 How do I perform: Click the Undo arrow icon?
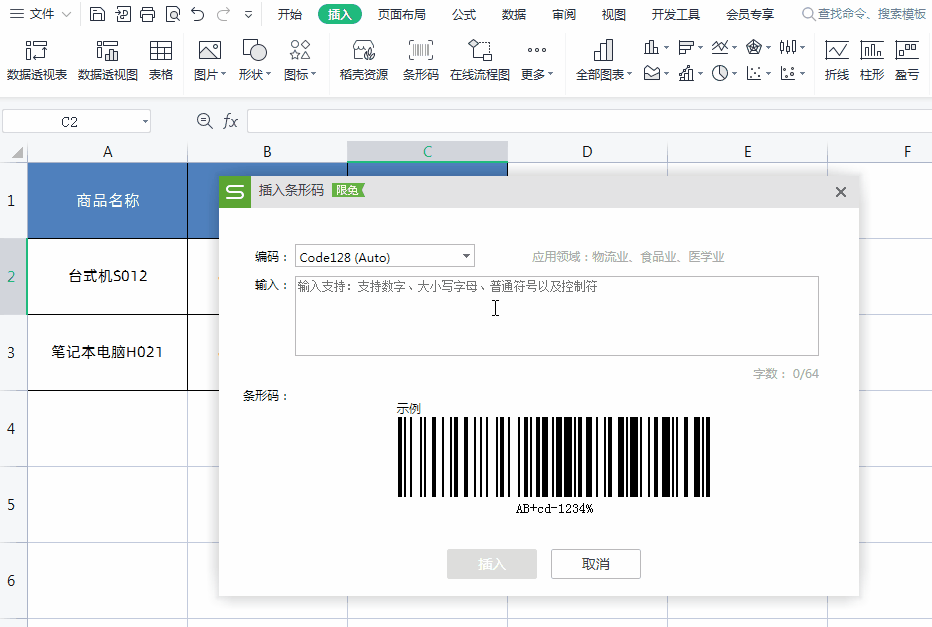click(198, 14)
